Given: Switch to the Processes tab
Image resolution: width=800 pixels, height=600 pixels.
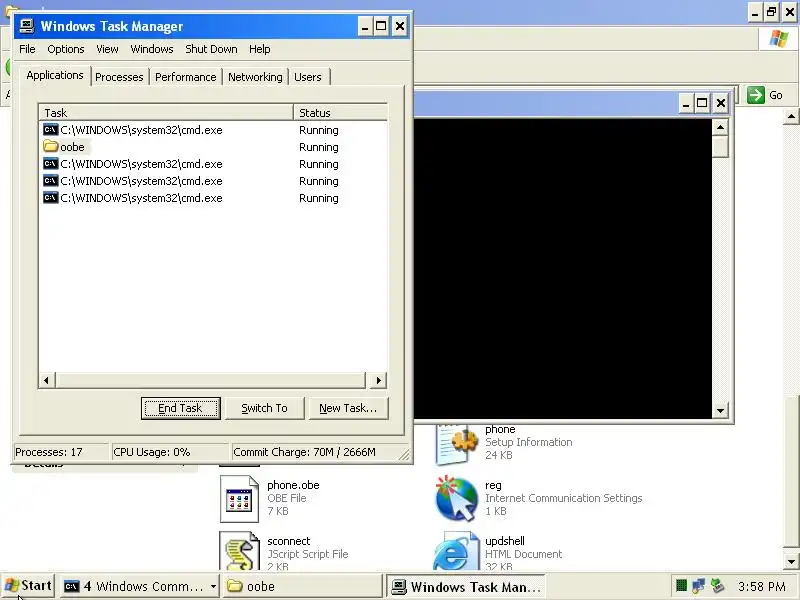Looking at the screenshot, I should (119, 77).
